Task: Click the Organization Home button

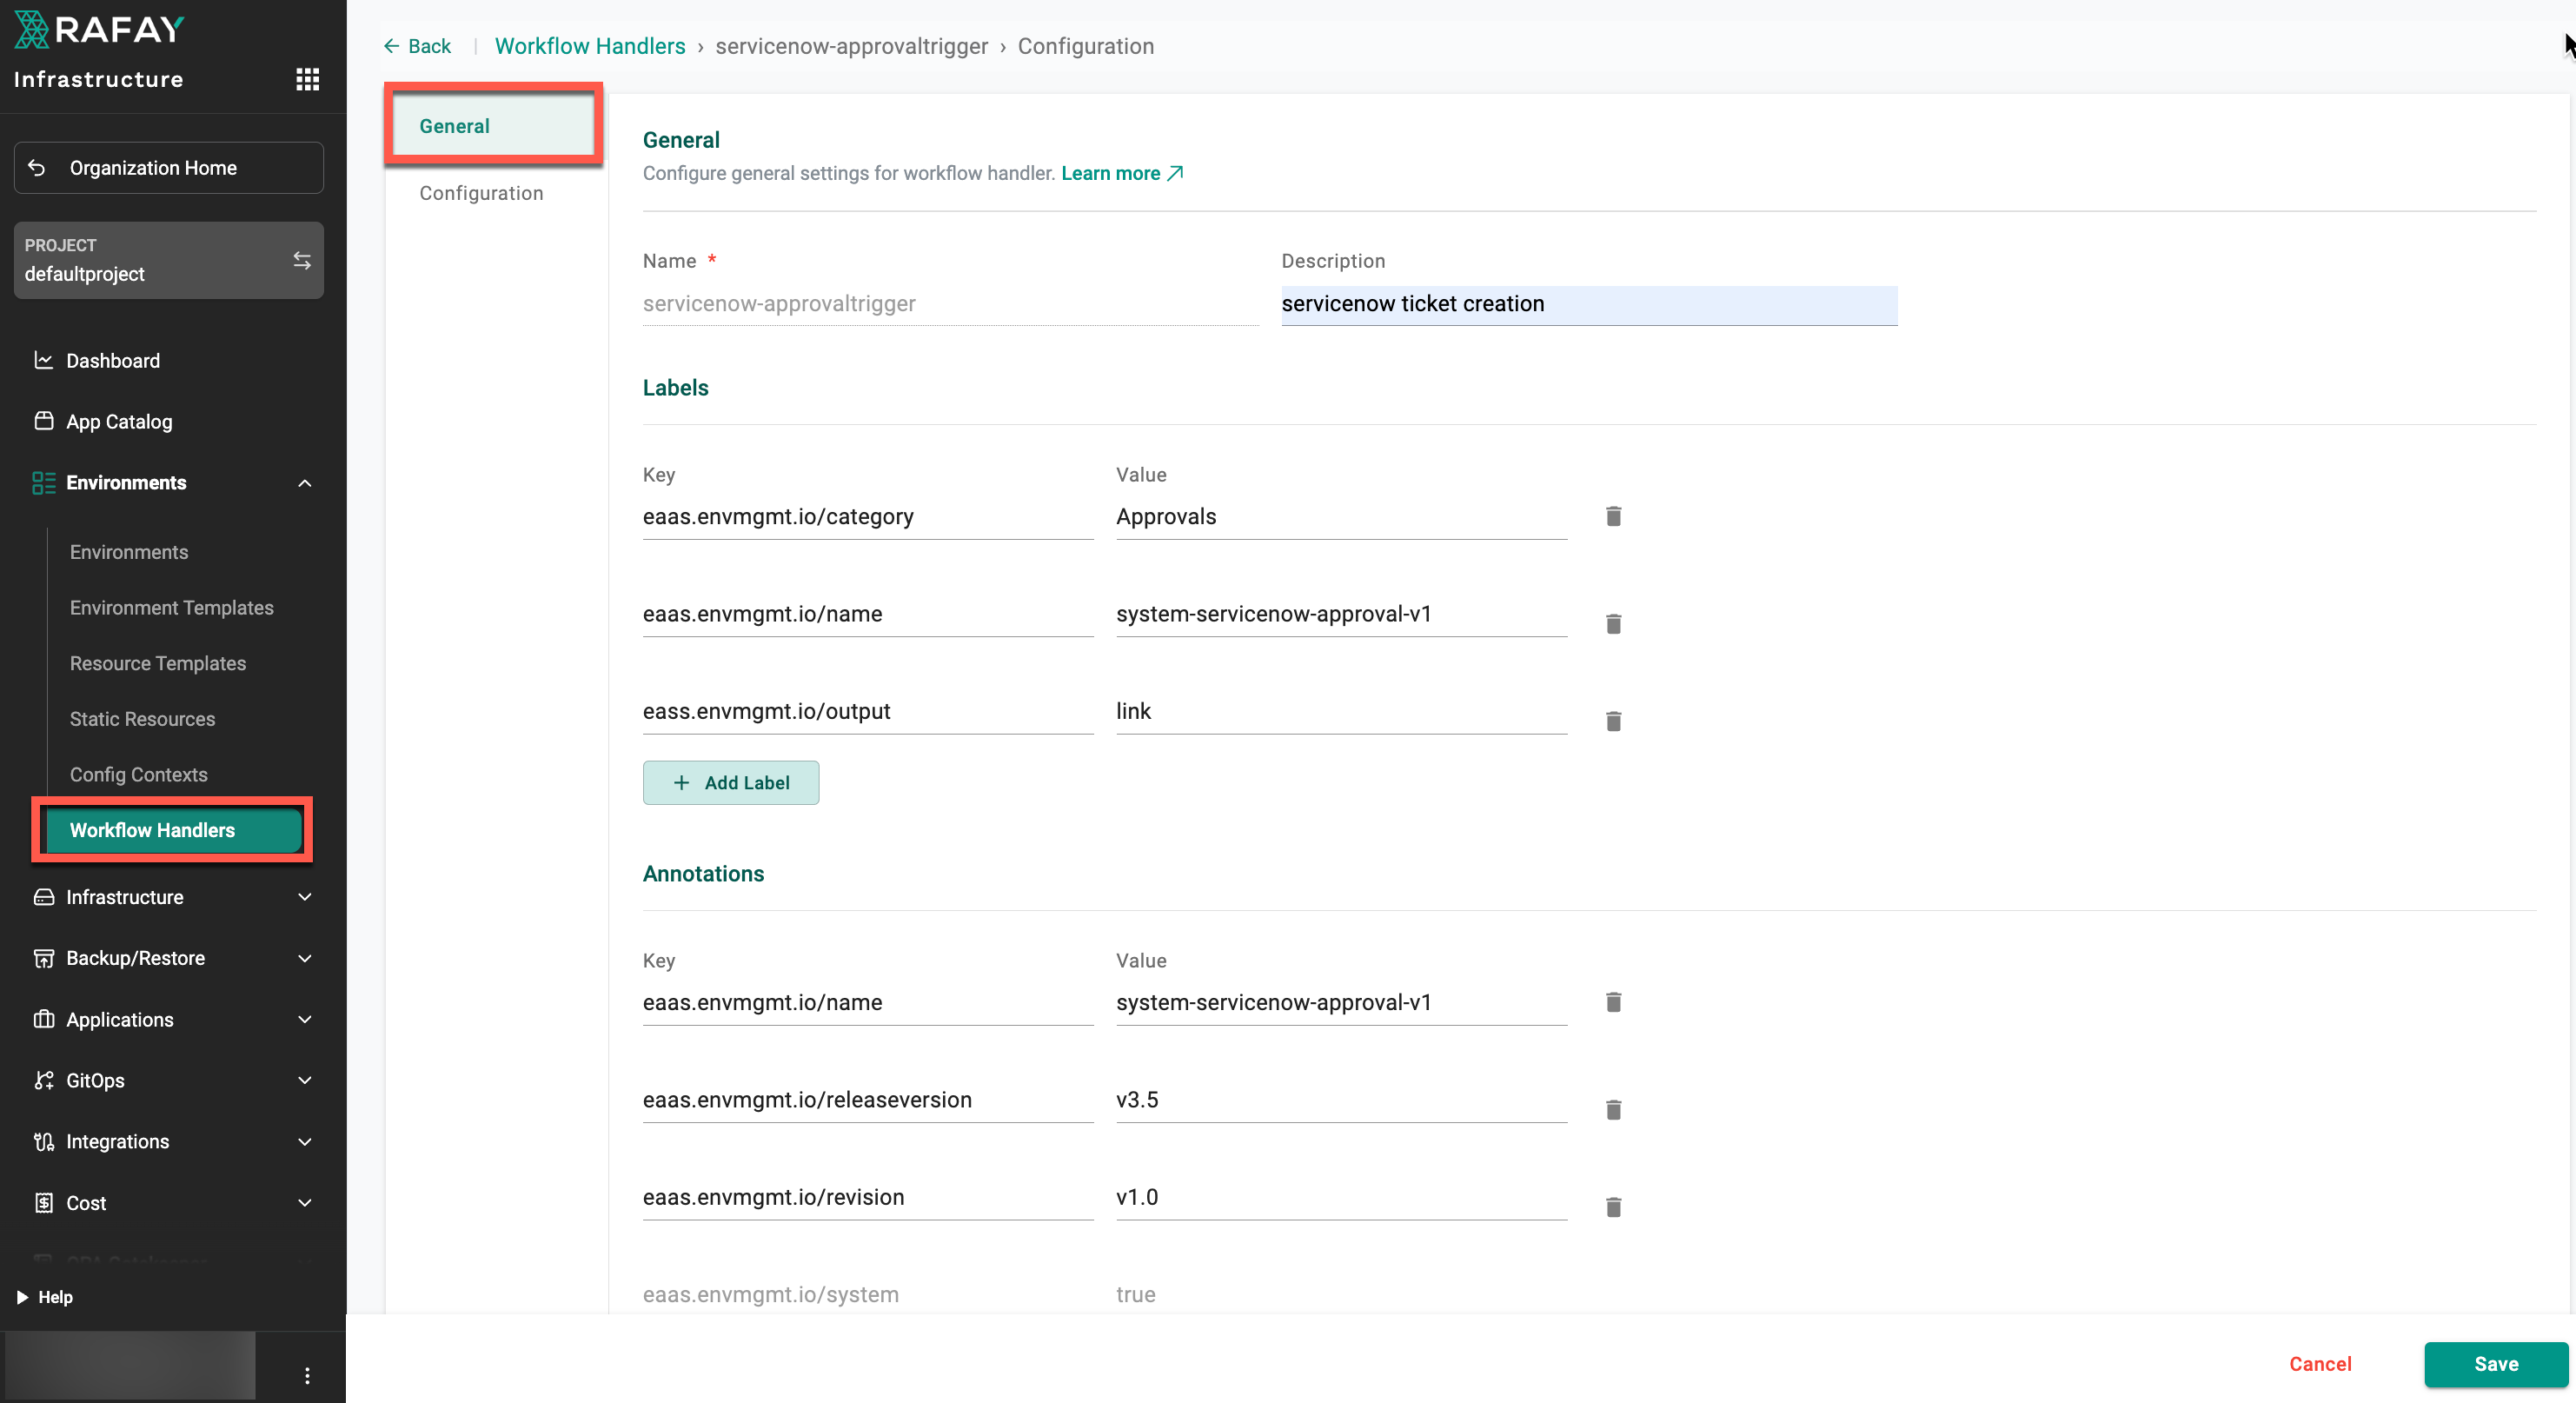Action: 169,167
